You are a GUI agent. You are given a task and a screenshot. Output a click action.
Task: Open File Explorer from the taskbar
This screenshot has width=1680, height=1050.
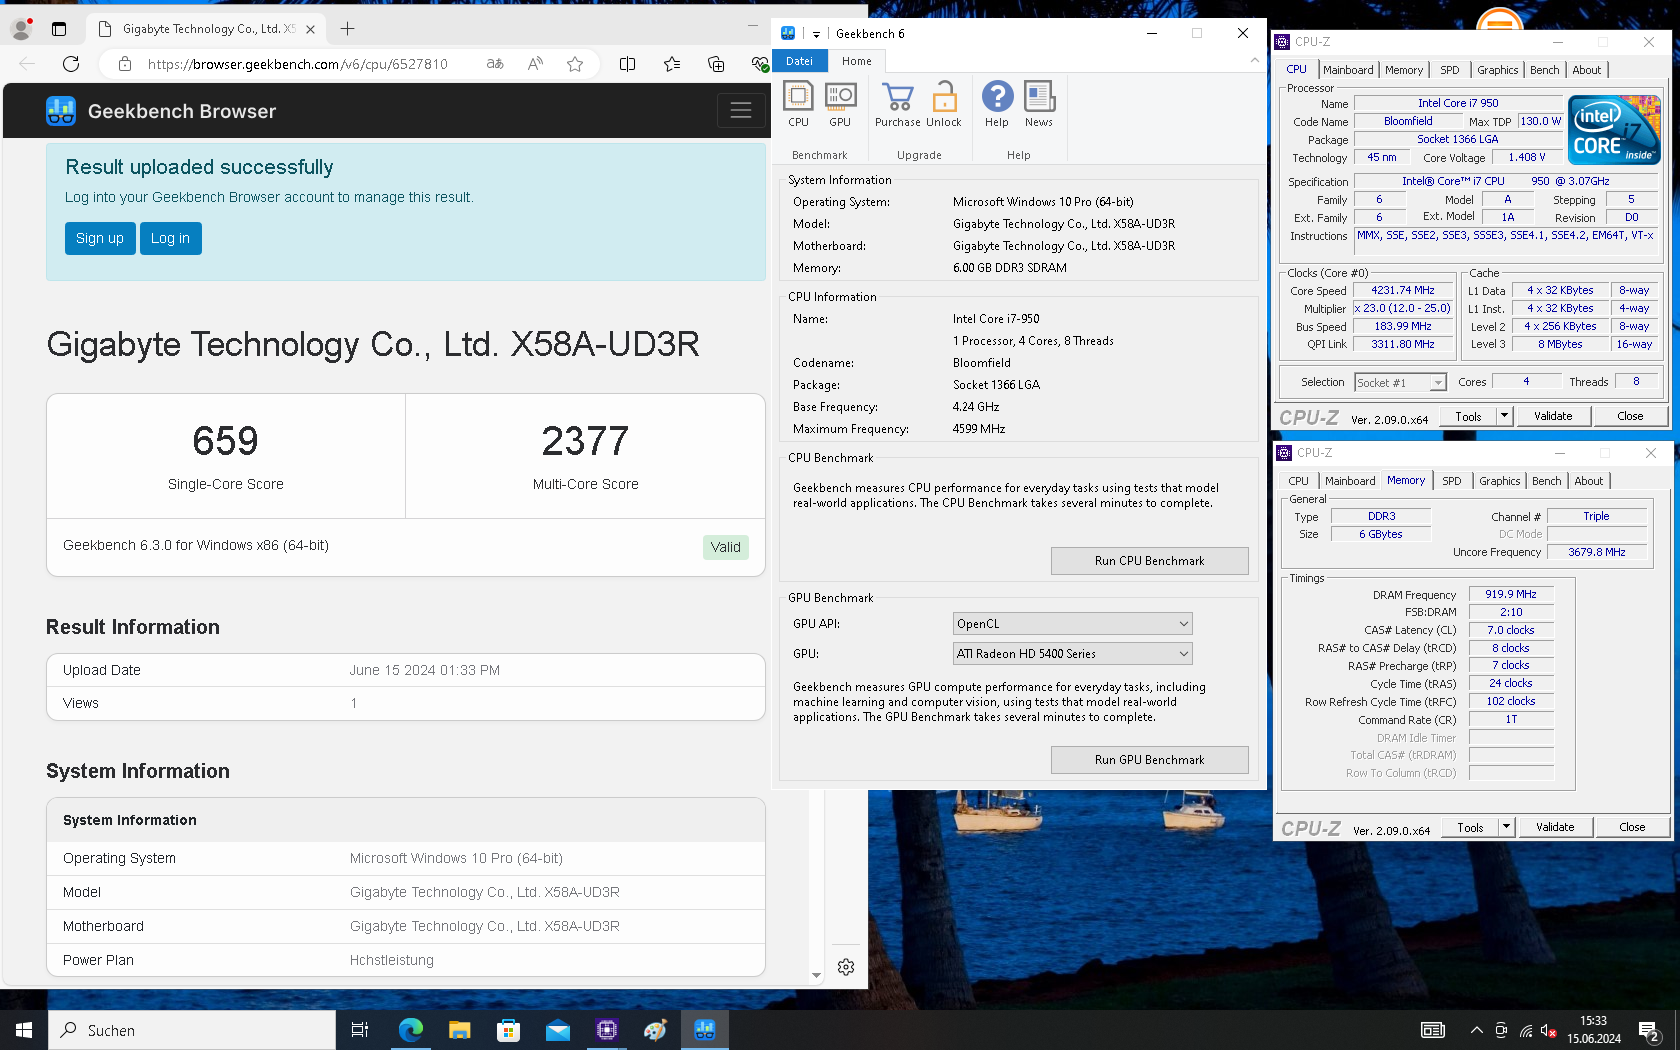[x=459, y=1030]
